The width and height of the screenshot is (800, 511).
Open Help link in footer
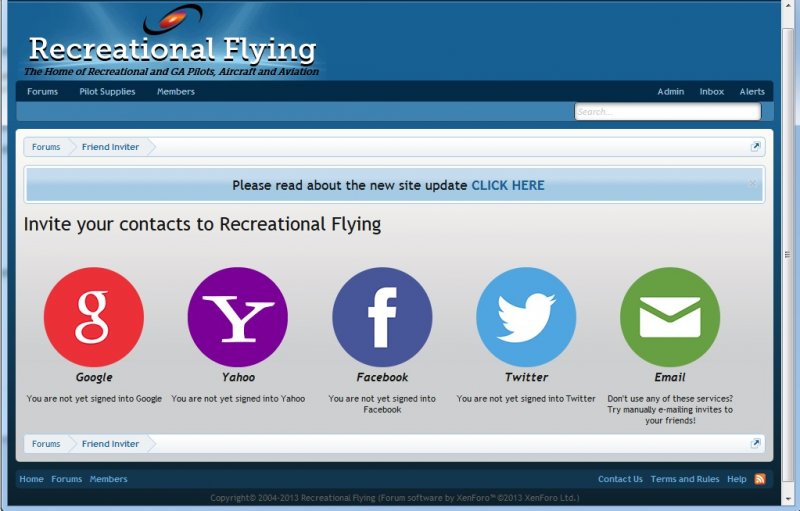pyautogui.click(x=736, y=479)
